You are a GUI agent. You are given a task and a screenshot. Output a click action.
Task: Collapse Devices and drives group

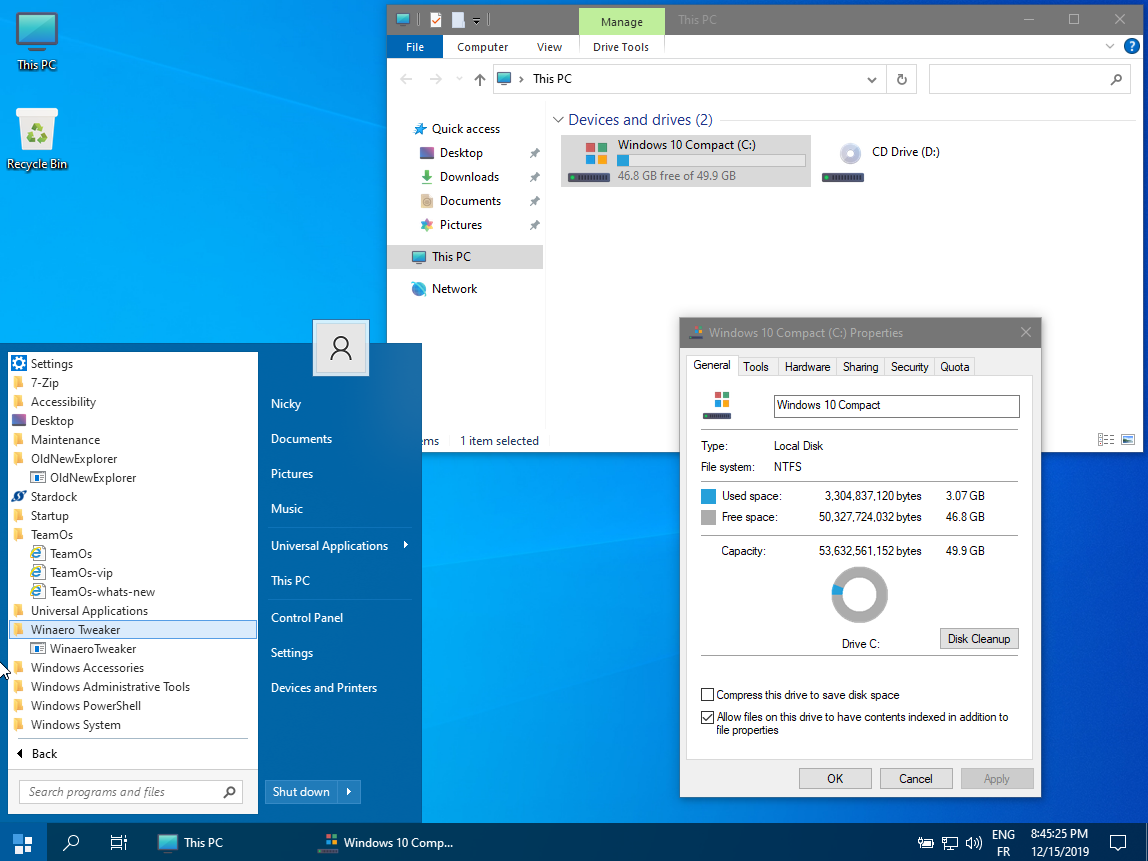tap(558, 119)
